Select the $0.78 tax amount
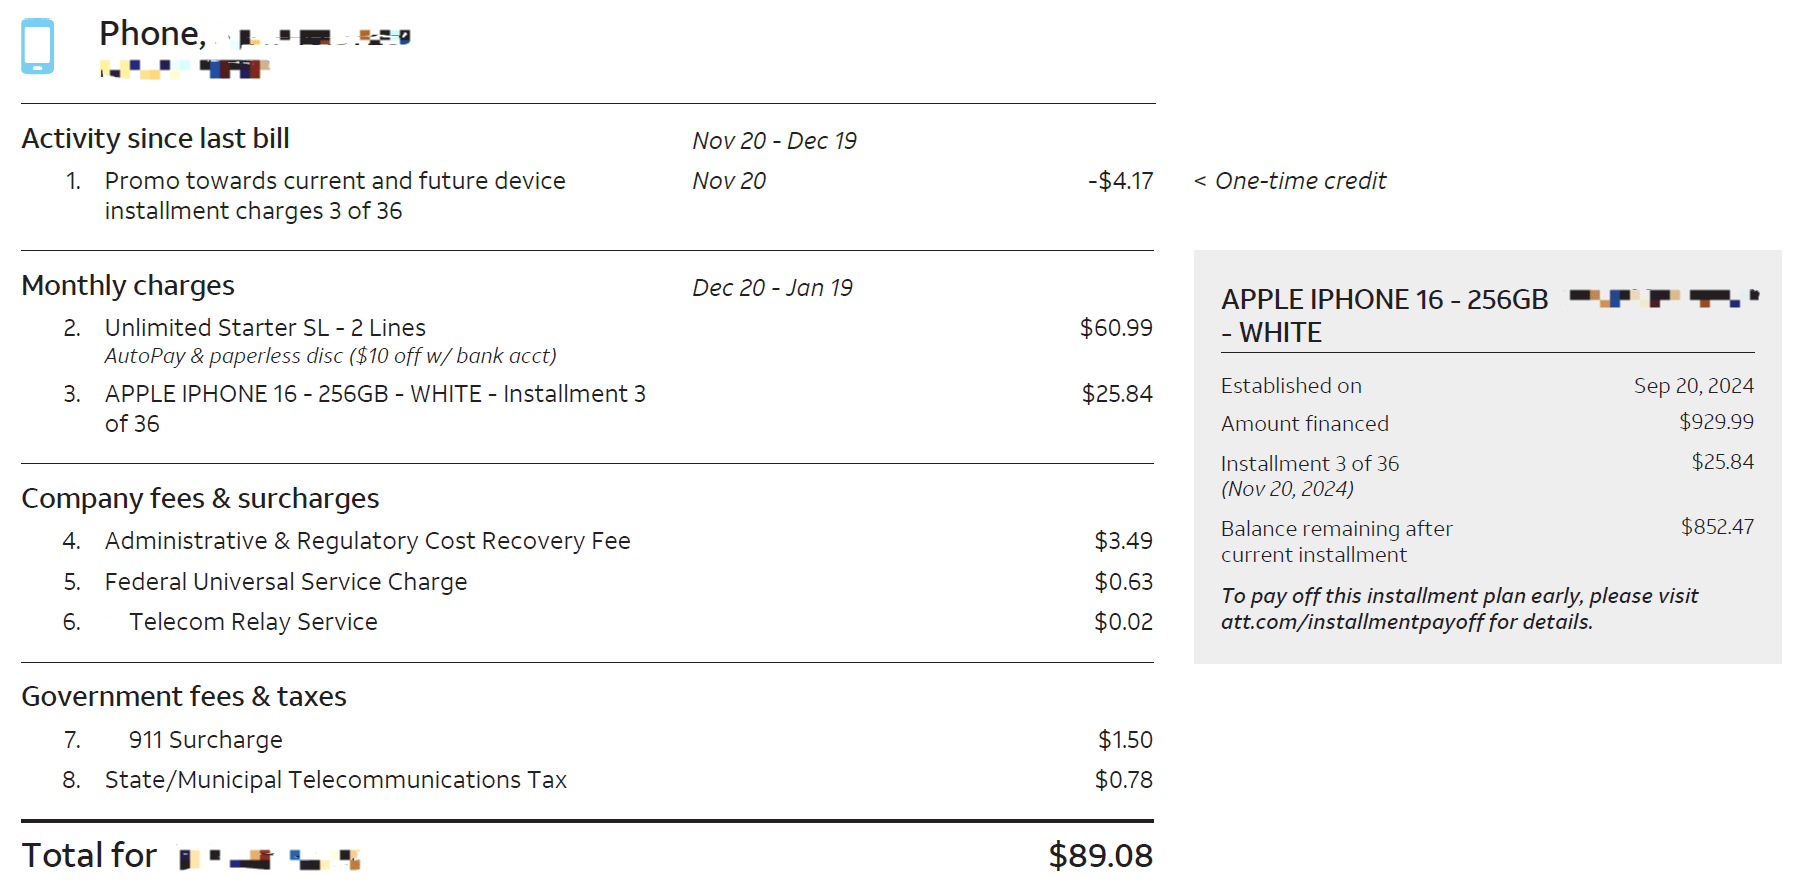1799x894 pixels. coord(1123,780)
